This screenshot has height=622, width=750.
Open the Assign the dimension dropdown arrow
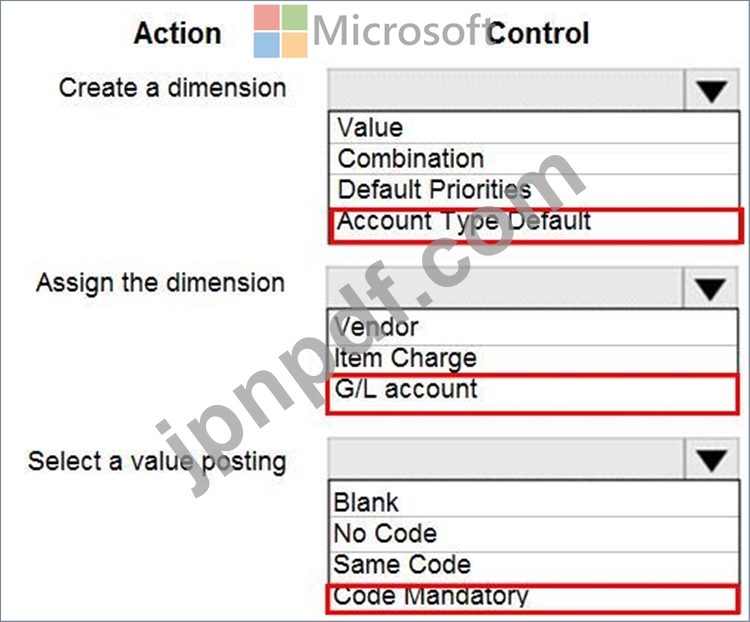pyautogui.click(x=711, y=289)
